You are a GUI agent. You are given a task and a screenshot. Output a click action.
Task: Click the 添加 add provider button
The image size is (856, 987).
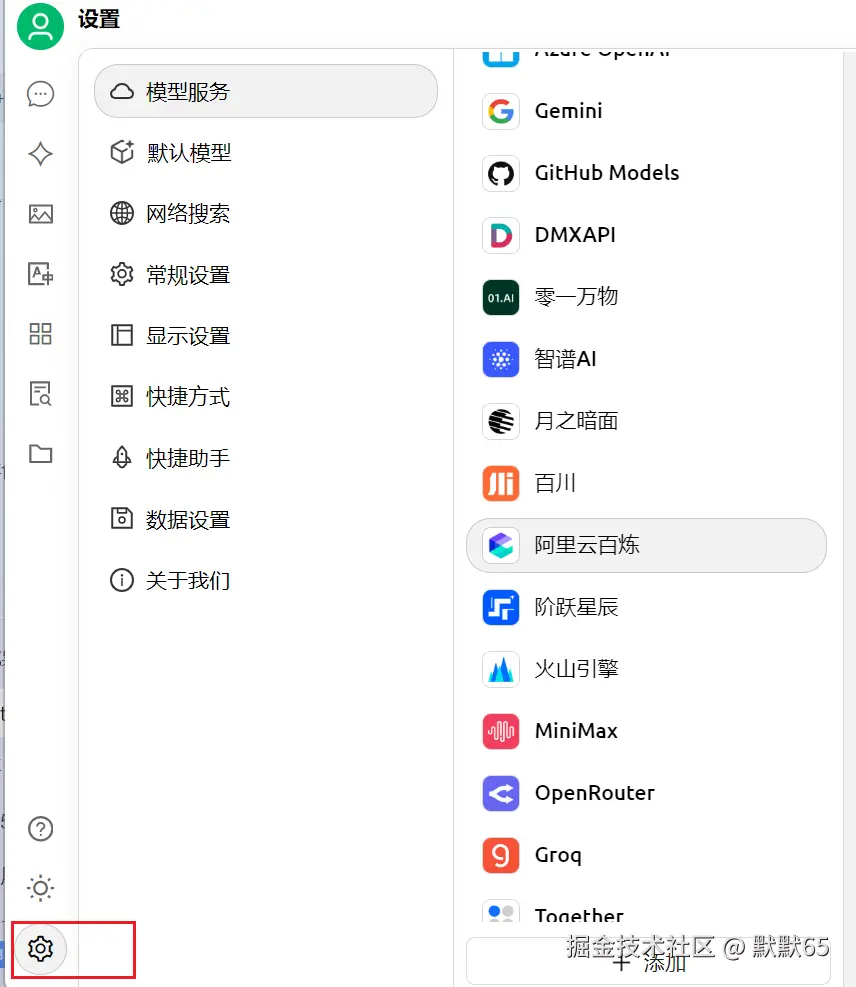click(x=648, y=962)
